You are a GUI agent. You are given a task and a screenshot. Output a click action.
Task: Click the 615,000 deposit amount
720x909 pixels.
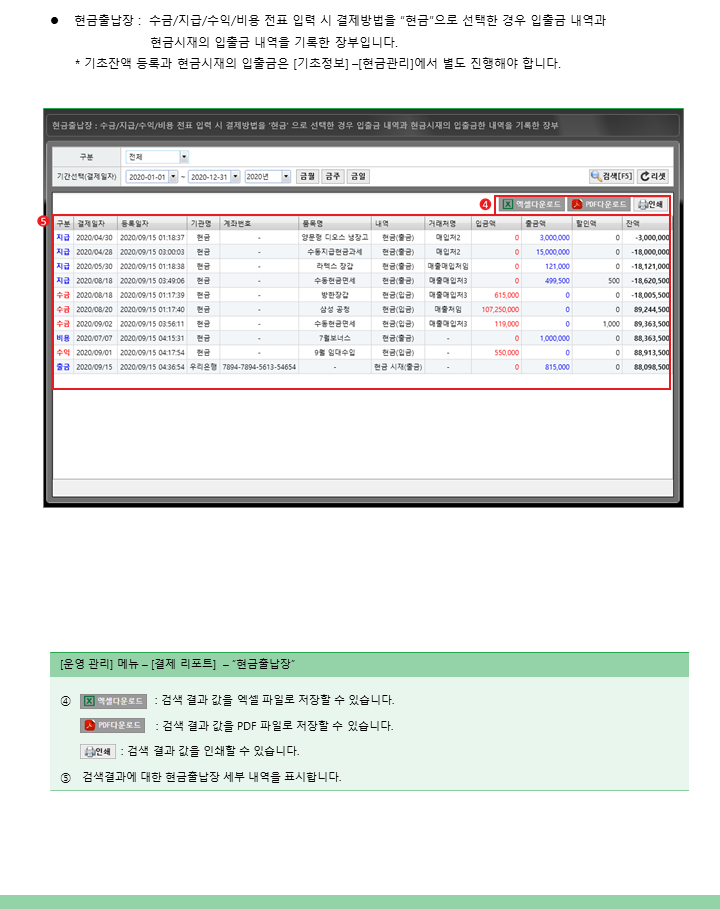[507, 295]
